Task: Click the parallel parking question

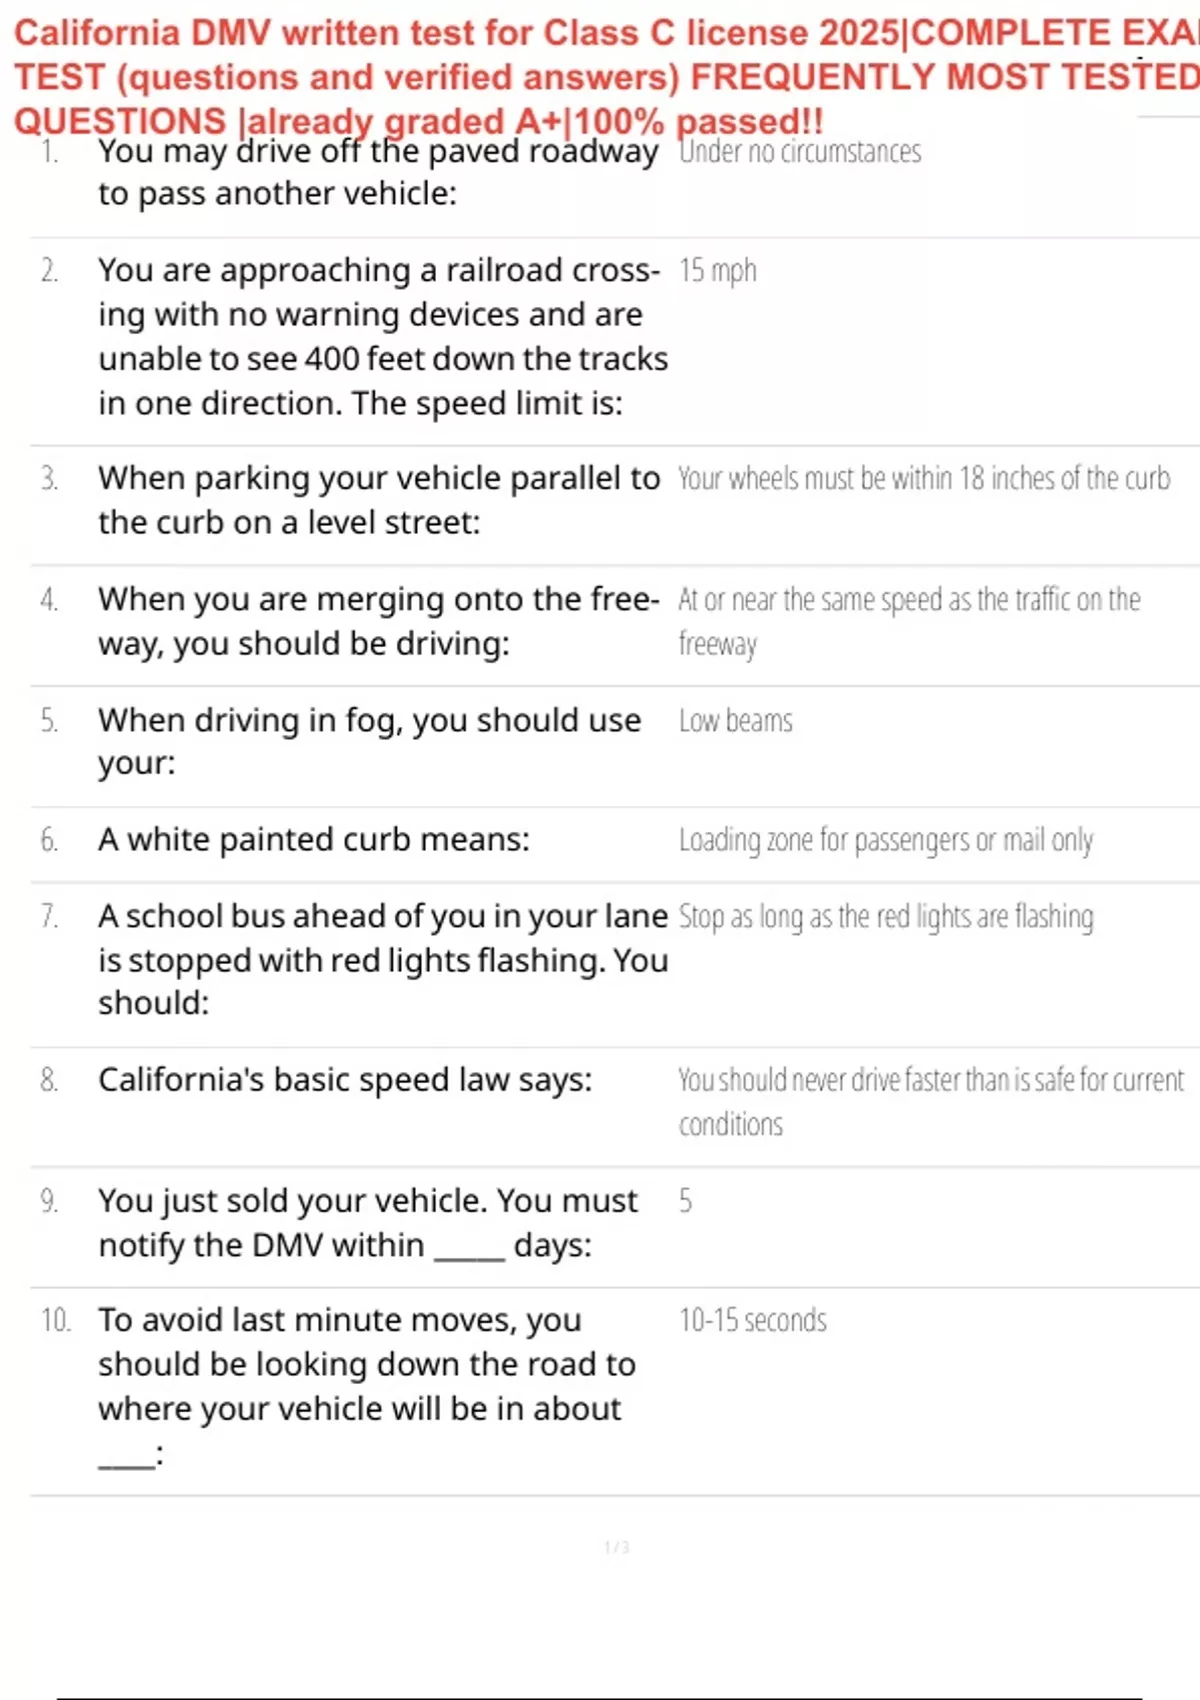Action: tap(378, 500)
